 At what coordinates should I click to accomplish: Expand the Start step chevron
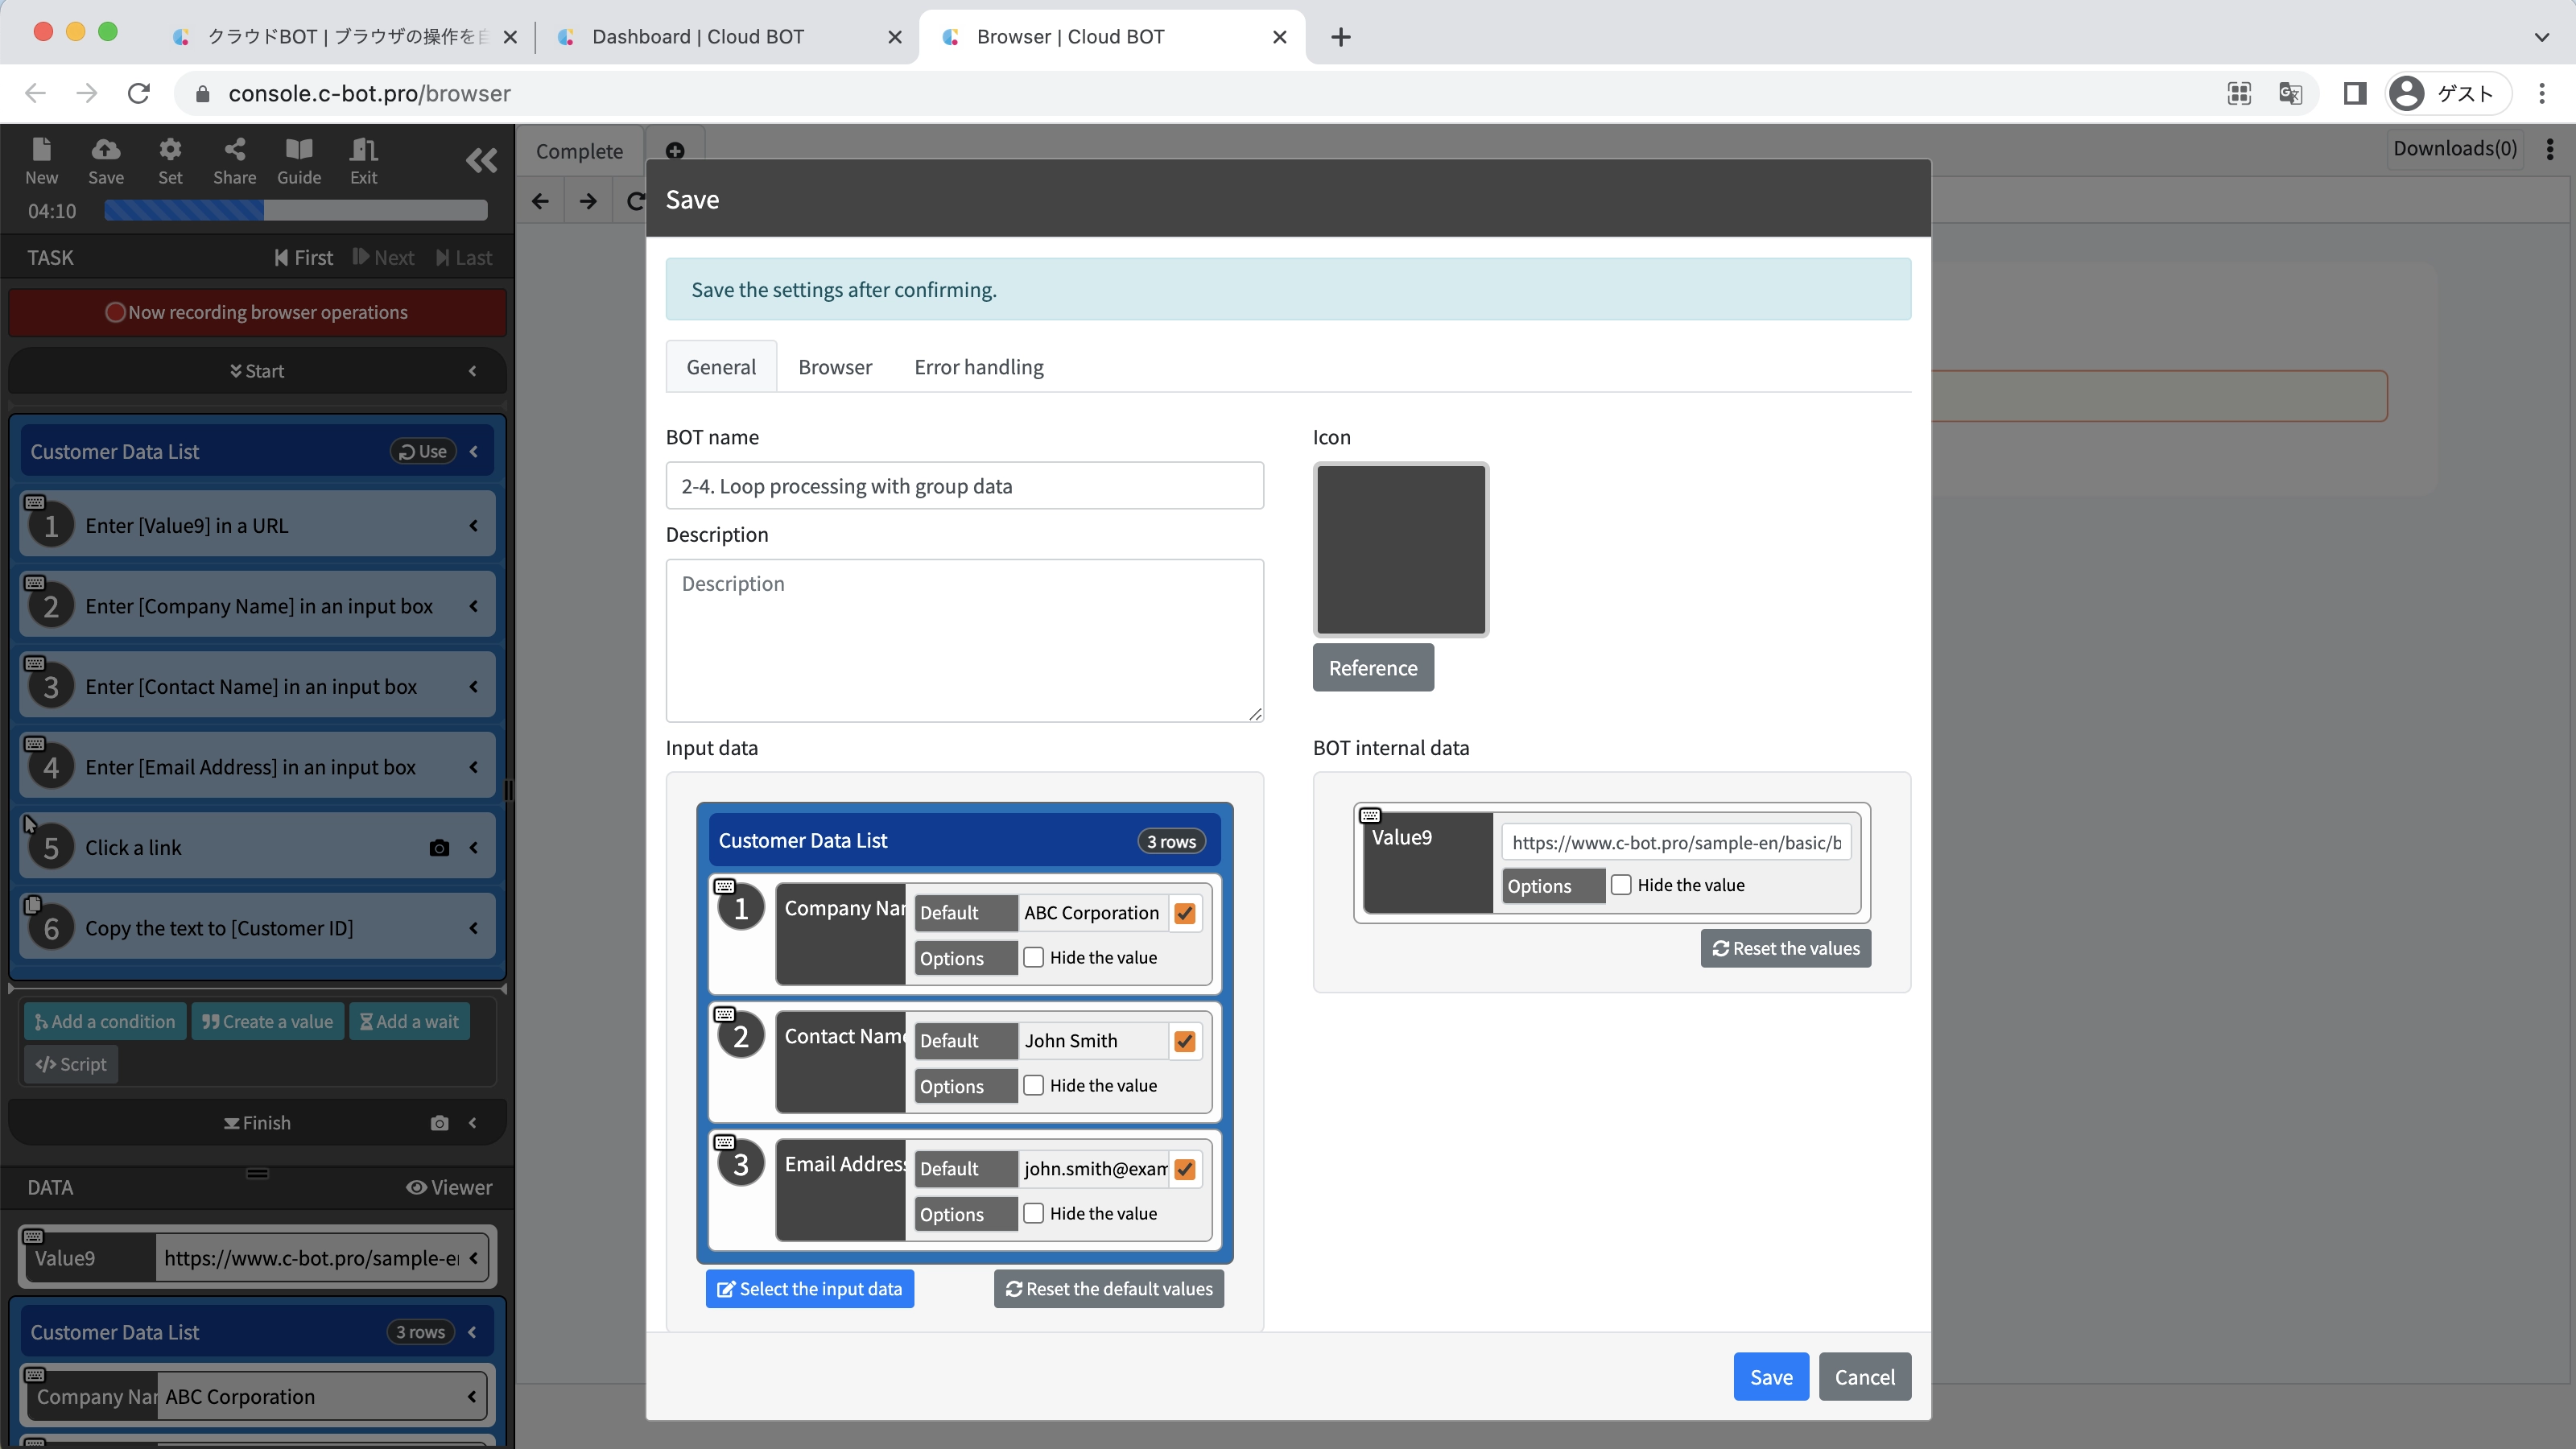473,371
